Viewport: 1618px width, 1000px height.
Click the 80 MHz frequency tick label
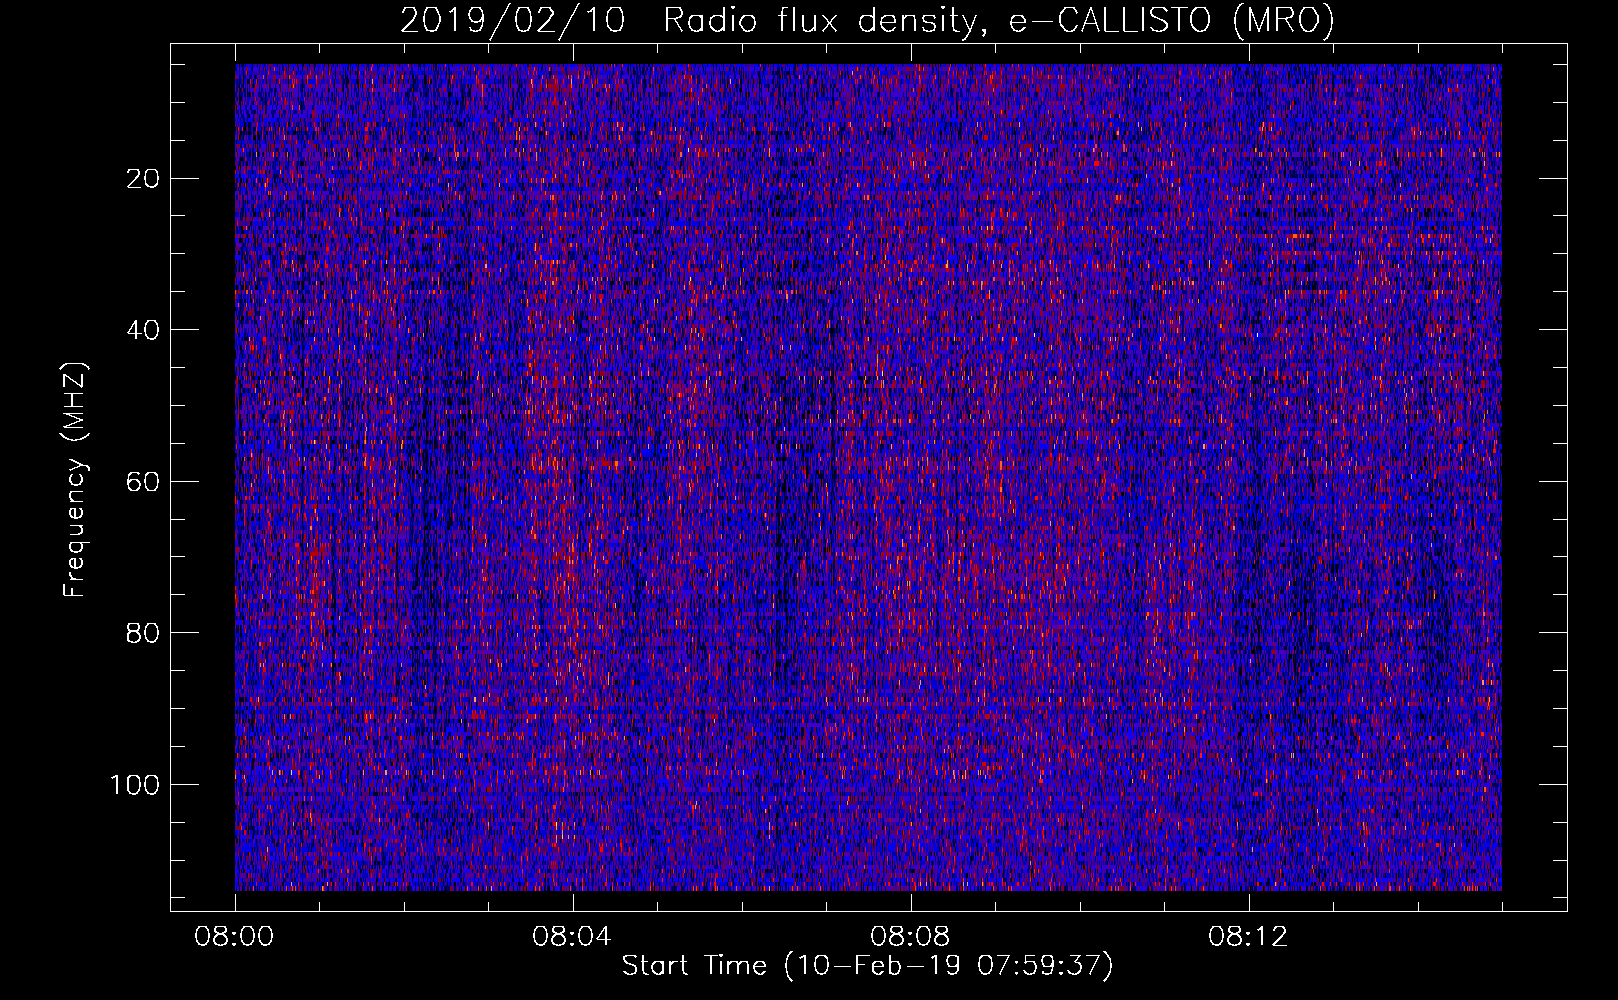click(144, 633)
